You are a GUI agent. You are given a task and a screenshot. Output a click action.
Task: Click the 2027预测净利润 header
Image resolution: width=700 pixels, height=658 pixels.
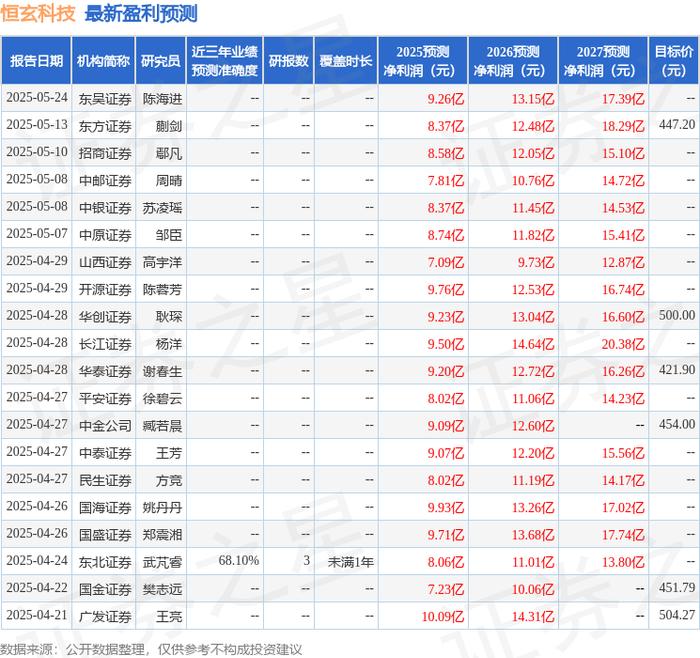click(603, 61)
